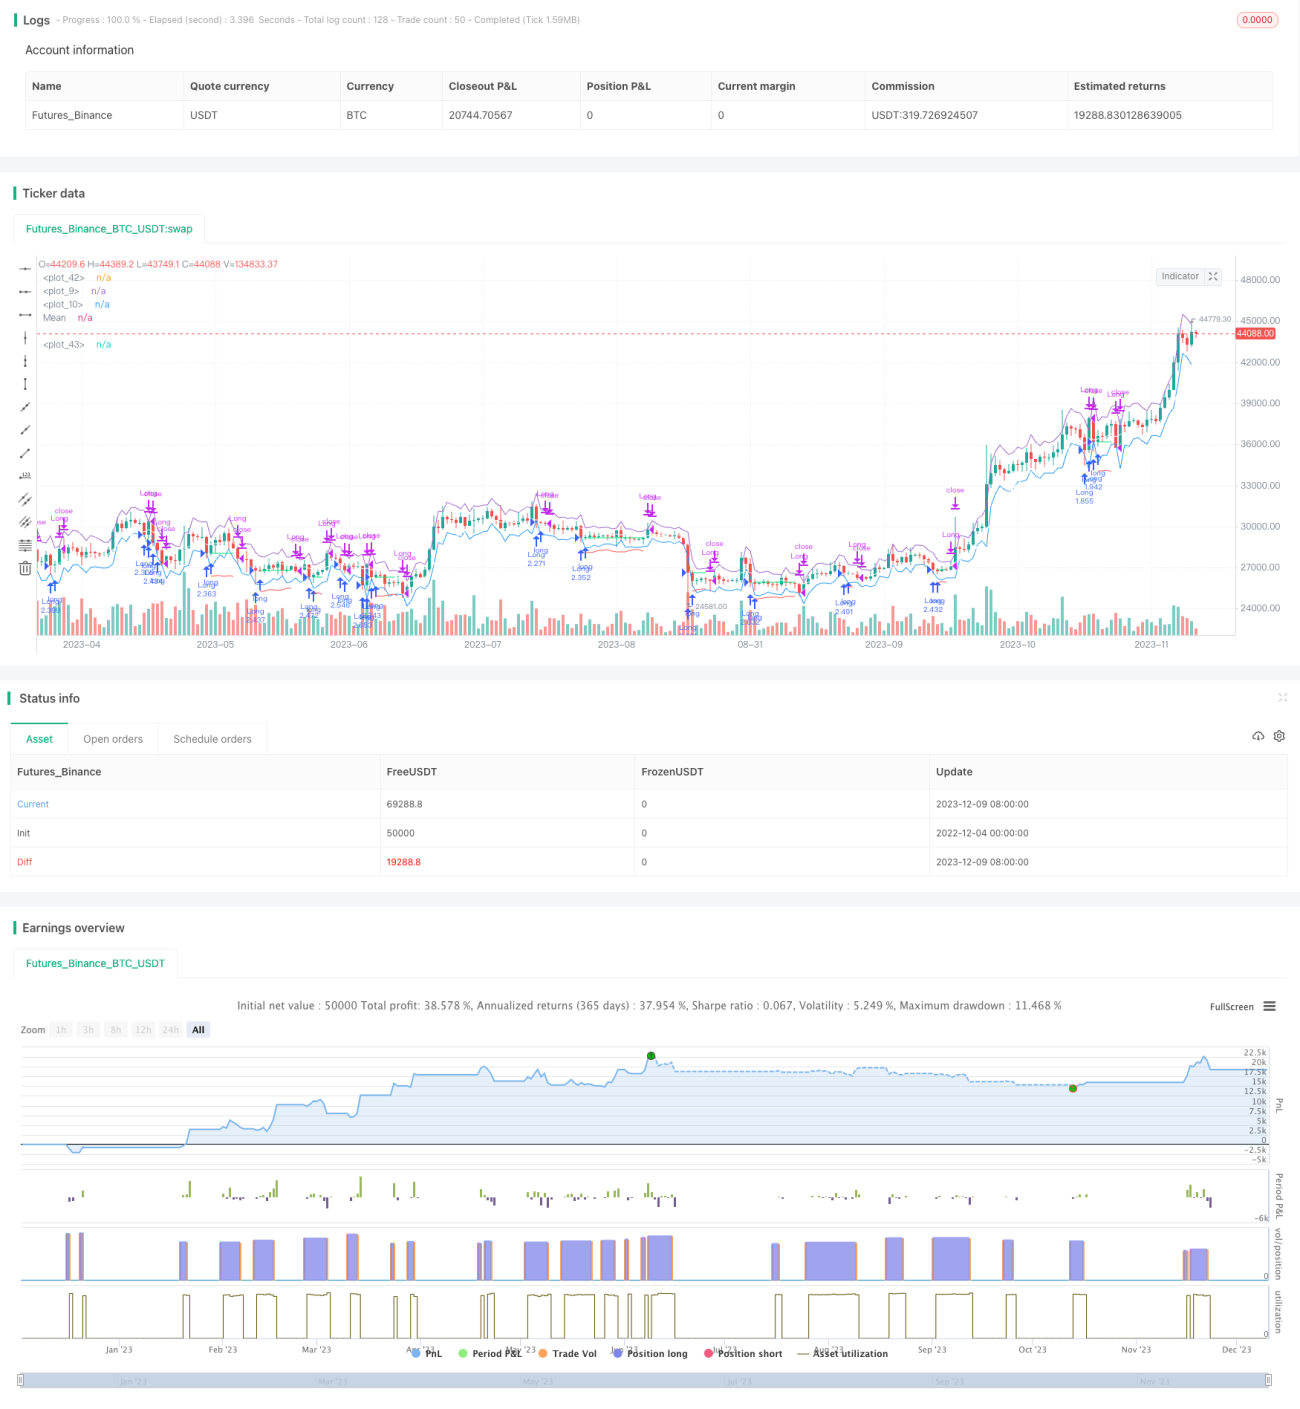The width and height of the screenshot is (1300, 1409).
Task: Select the parallel channel drawing tool
Action: point(25,499)
